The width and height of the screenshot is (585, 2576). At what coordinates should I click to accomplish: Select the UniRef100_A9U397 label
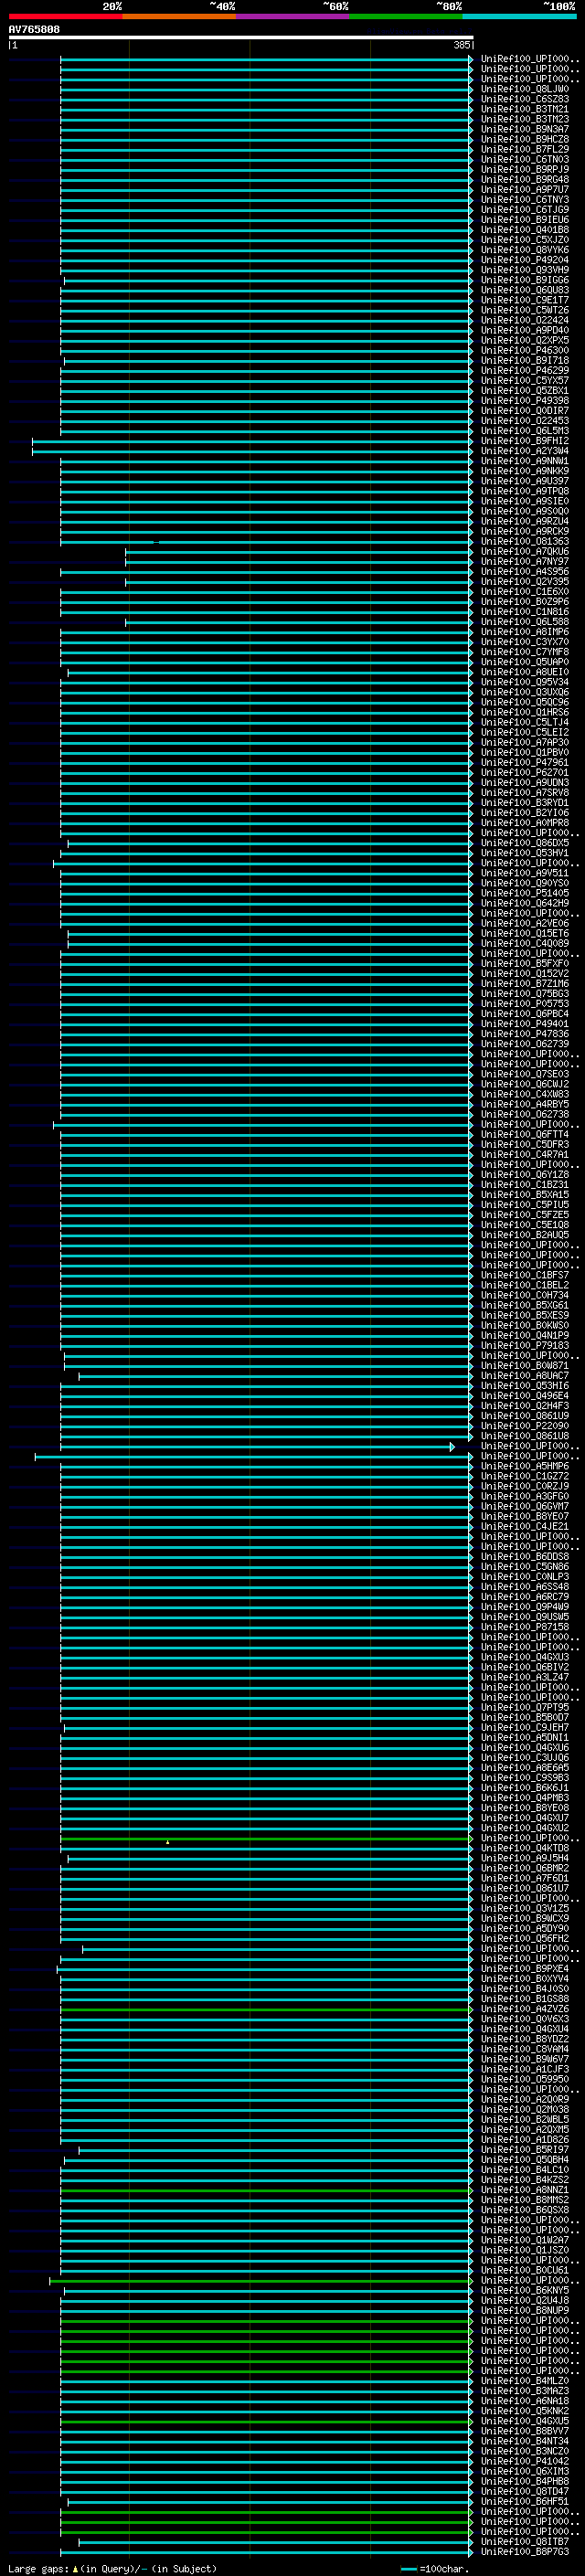524,481
